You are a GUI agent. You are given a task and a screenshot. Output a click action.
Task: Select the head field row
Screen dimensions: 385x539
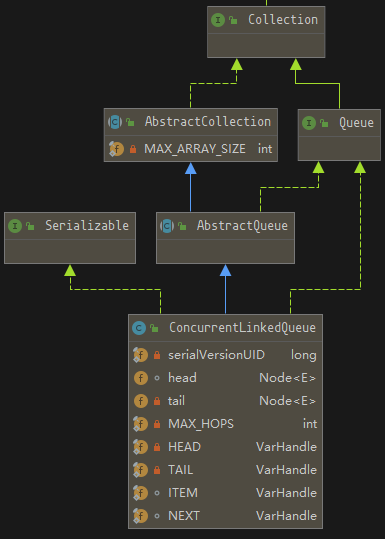226,378
